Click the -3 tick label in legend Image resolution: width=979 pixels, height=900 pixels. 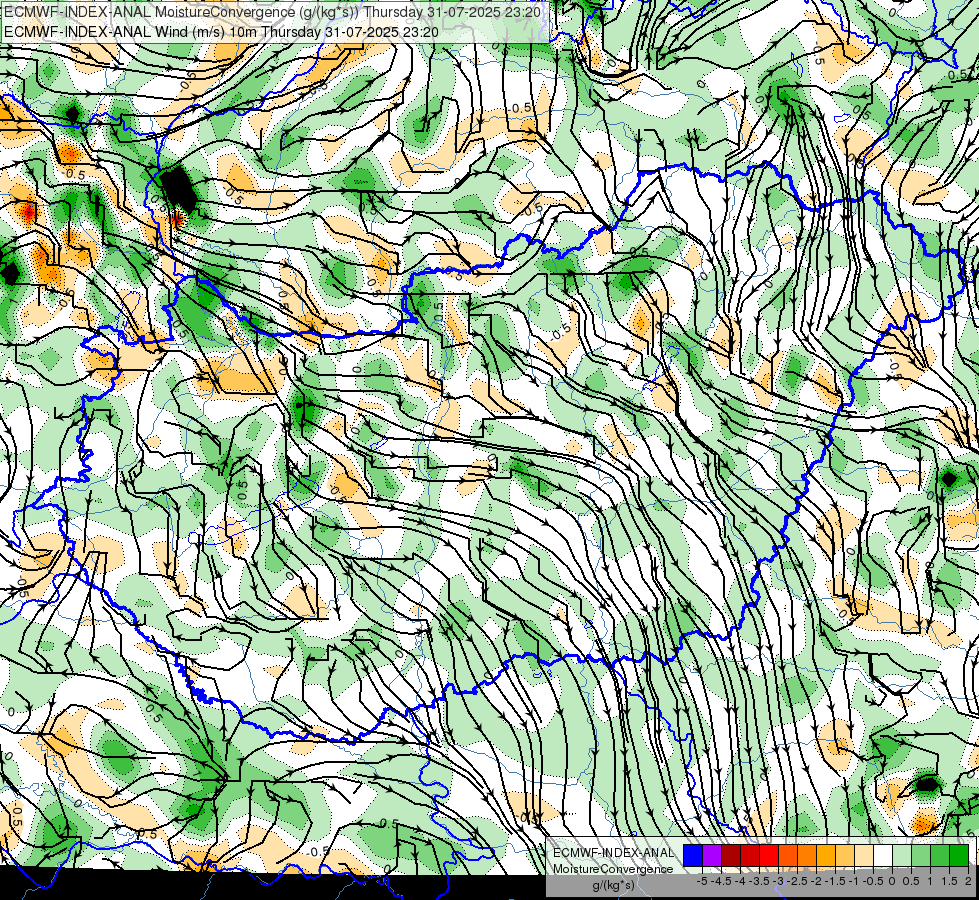779,881
